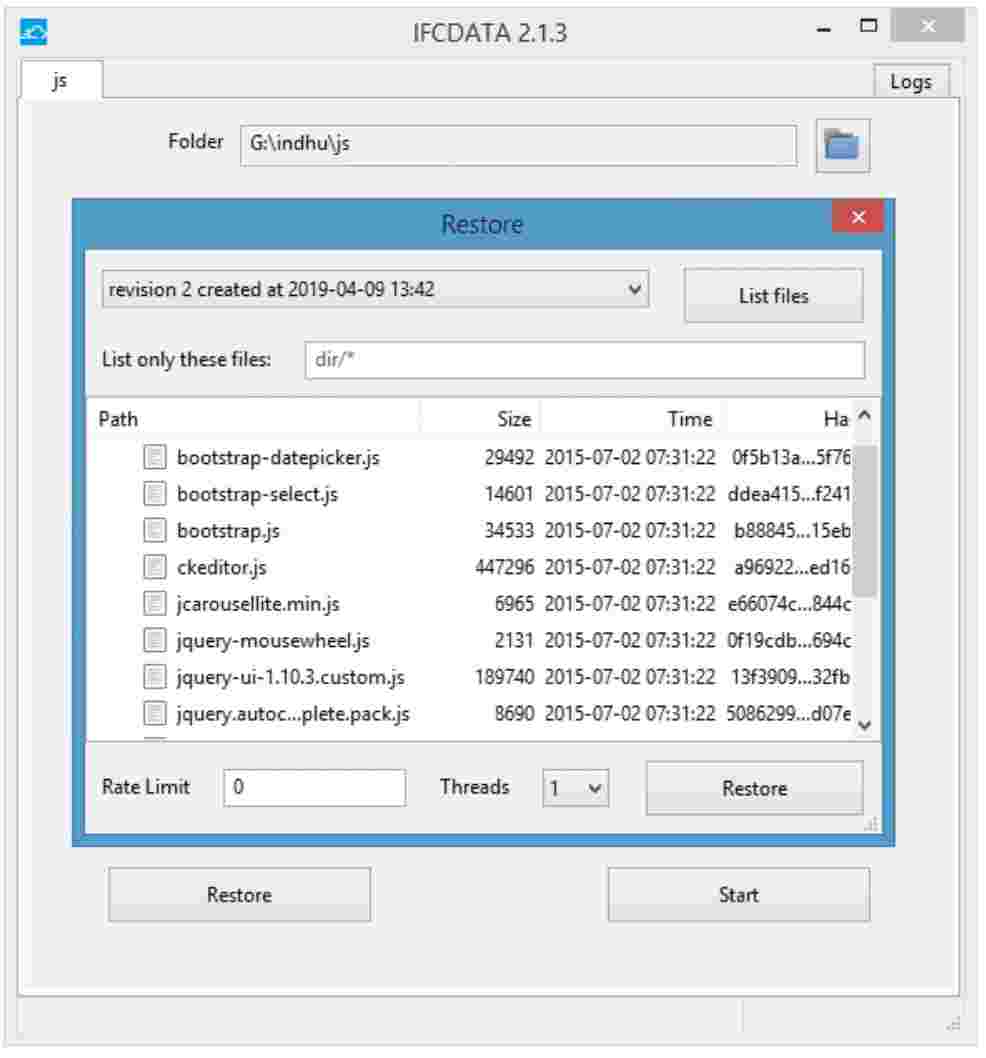The image size is (986, 1058).
Task: Click the Restore button beside Start
Action: (240, 895)
